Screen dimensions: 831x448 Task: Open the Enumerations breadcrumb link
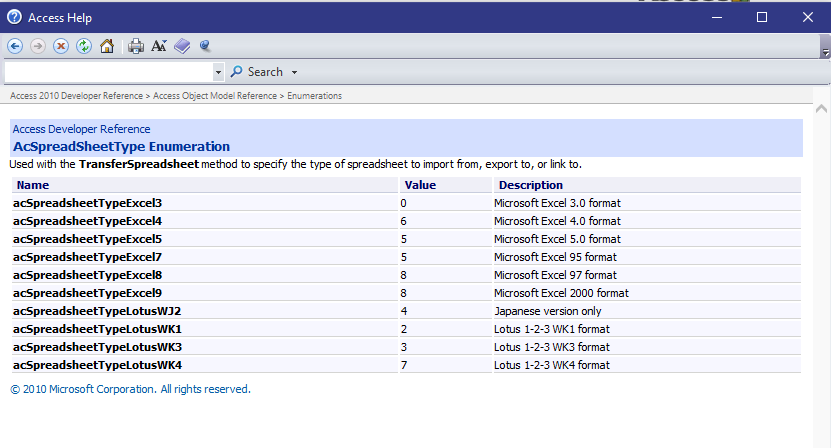click(315, 96)
